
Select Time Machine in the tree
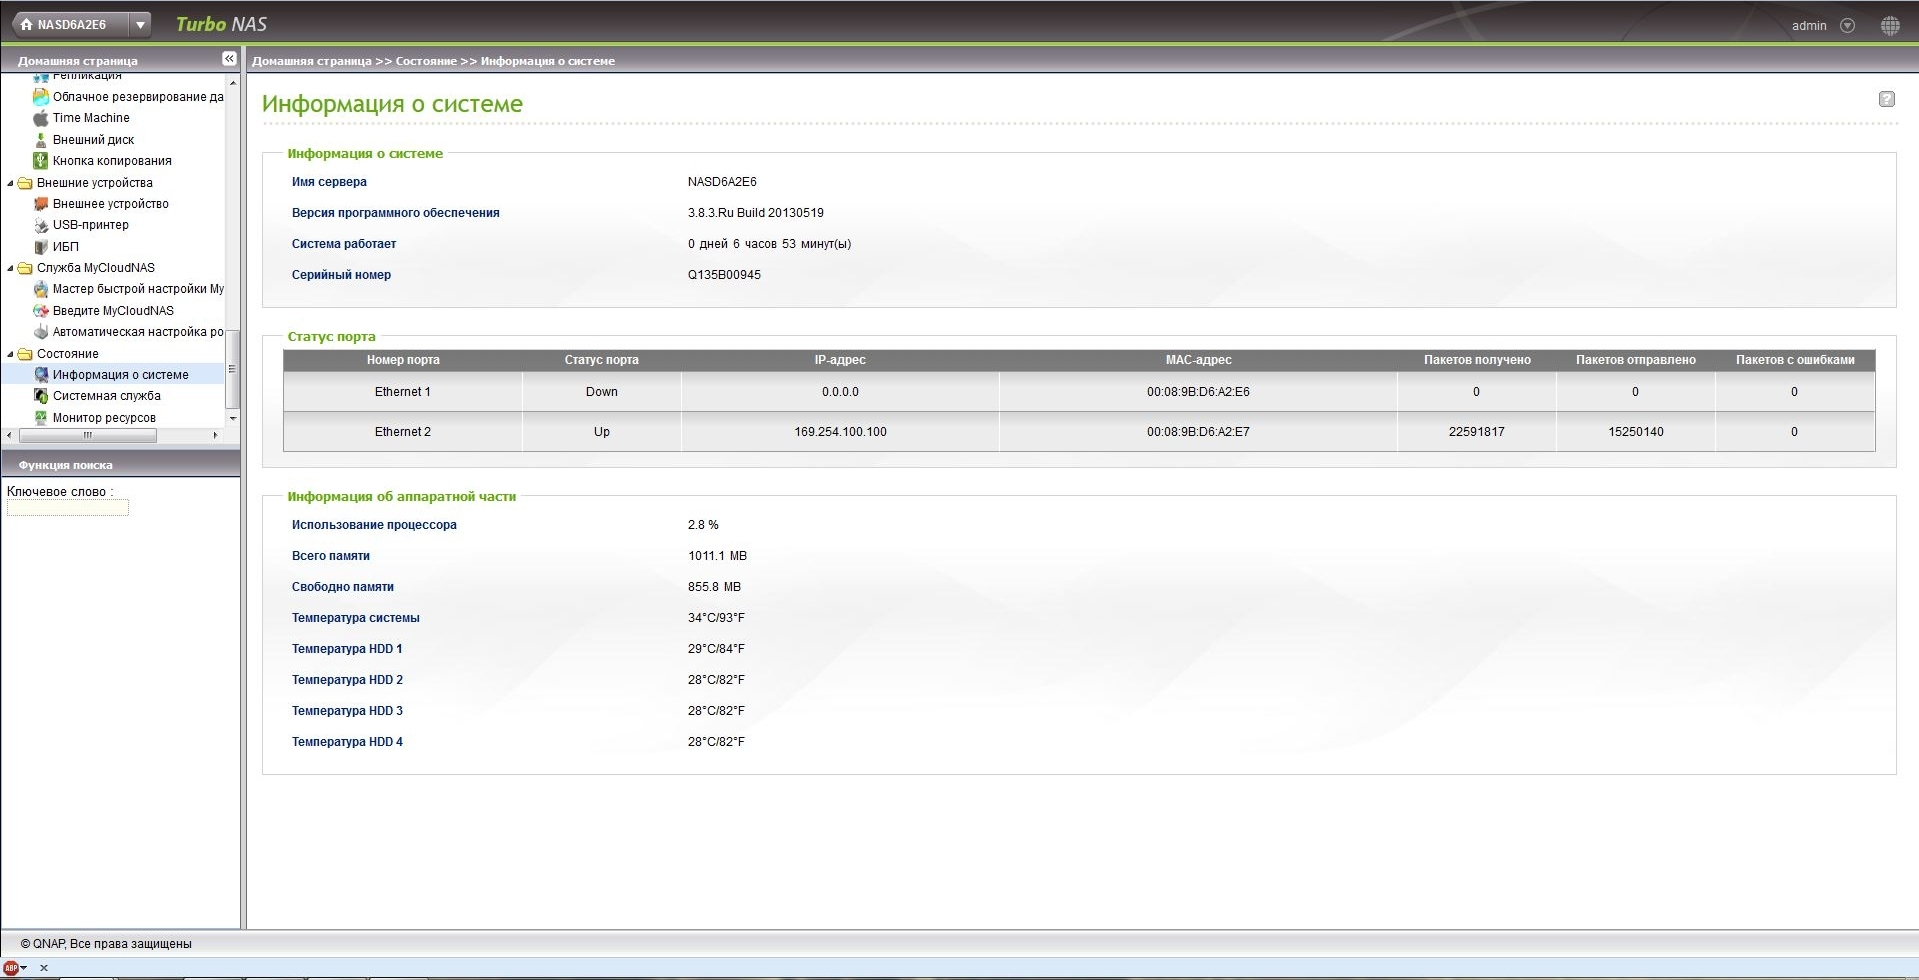91,118
